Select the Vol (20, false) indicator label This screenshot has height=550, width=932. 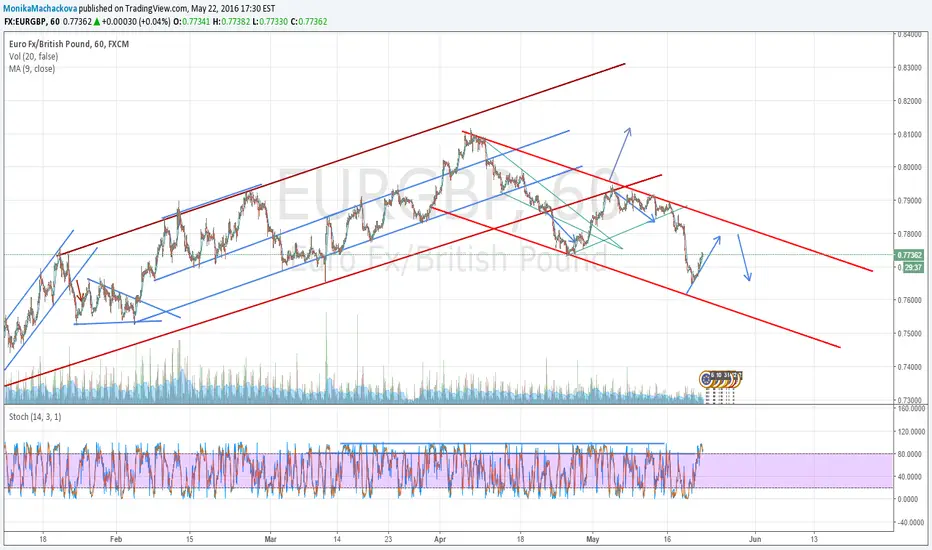click(x=33, y=56)
